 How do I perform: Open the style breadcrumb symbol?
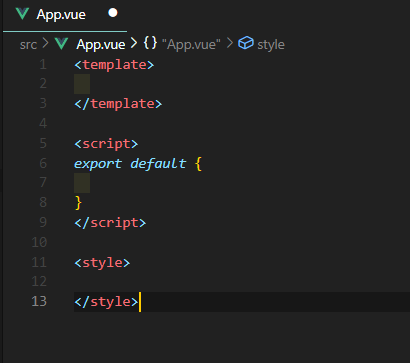pos(271,45)
